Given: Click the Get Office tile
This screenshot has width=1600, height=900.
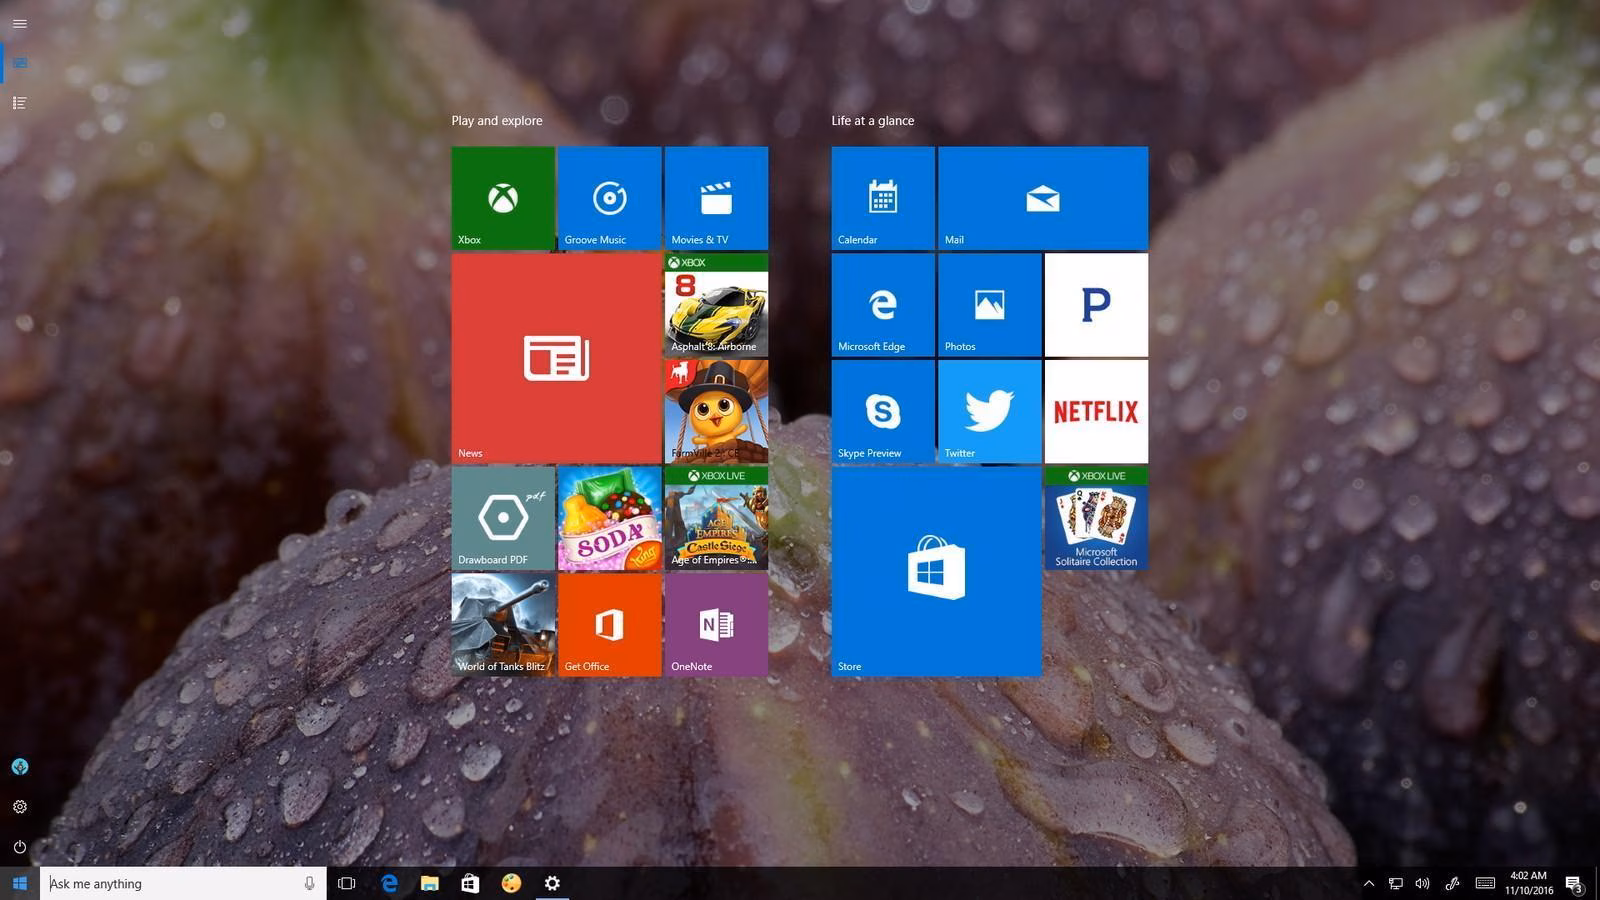Looking at the screenshot, I should coord(609,625).
